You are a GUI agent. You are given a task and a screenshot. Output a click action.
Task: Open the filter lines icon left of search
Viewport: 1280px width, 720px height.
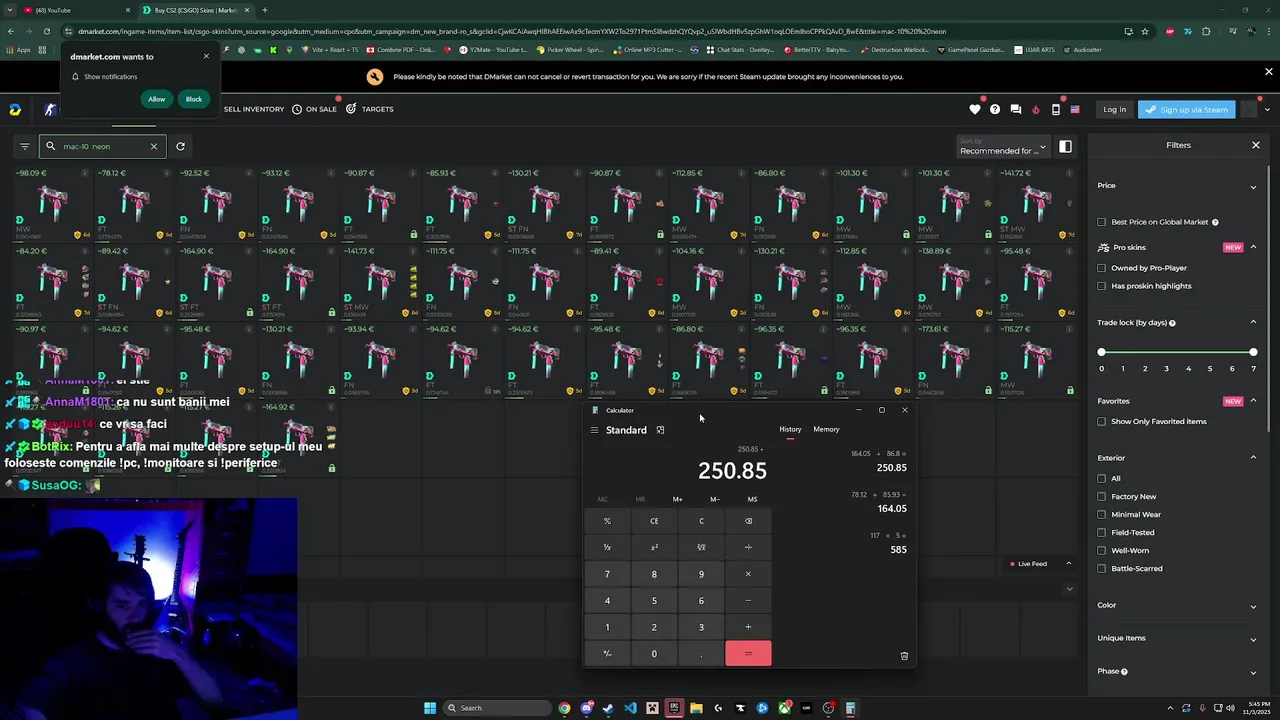24,146
